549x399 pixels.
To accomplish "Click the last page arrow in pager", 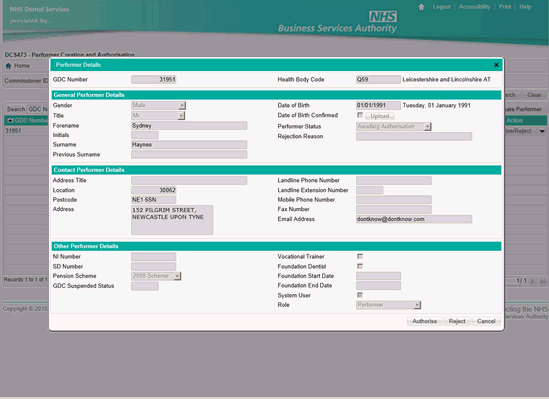I will tap(542, 281).
